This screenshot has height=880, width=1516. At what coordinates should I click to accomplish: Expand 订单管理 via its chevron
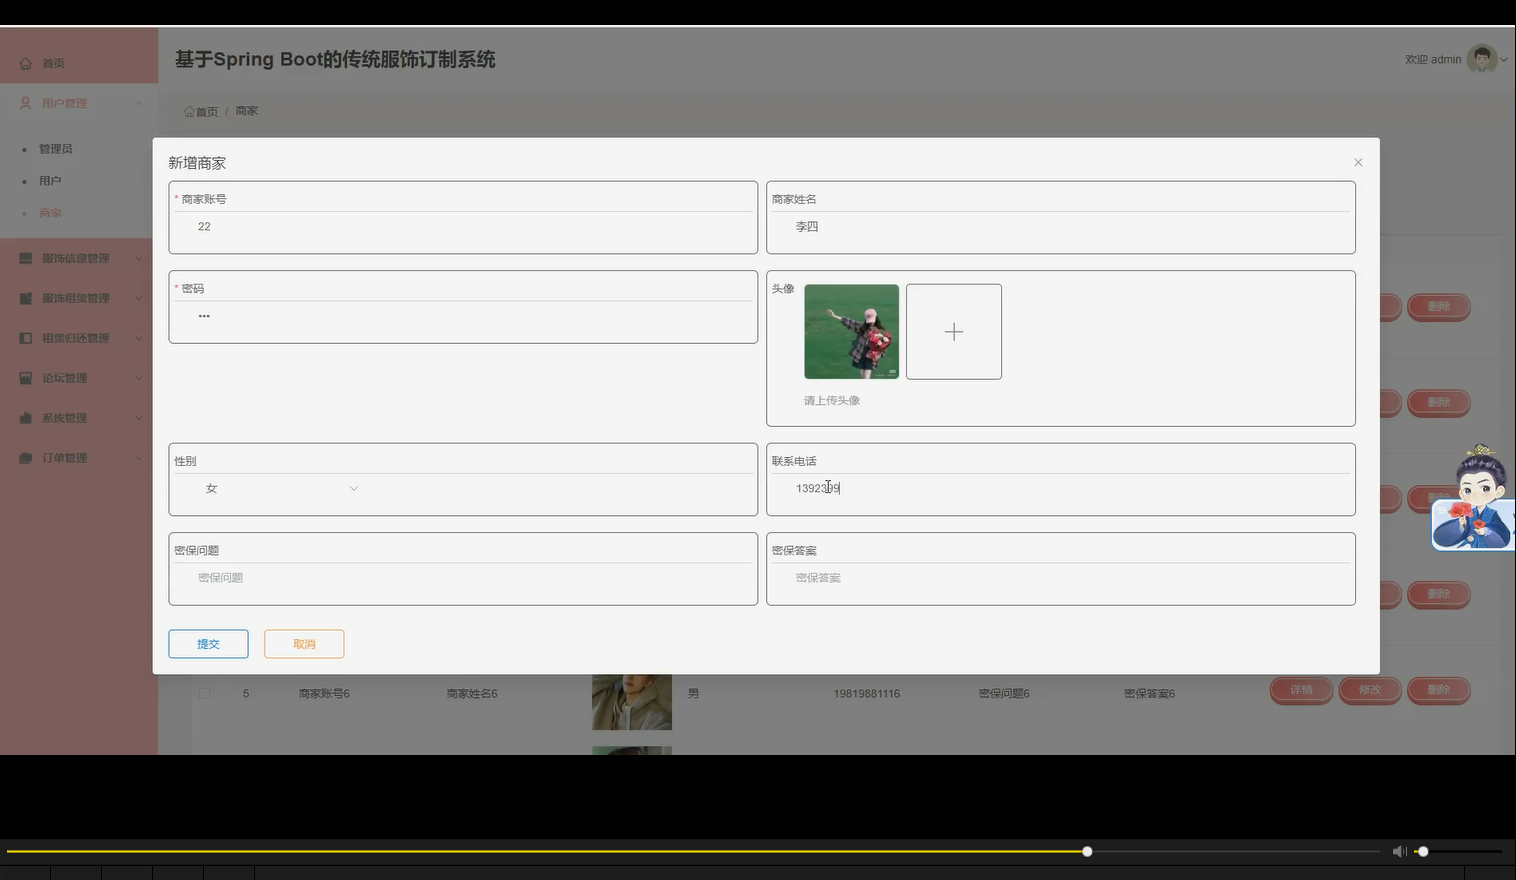139,458
